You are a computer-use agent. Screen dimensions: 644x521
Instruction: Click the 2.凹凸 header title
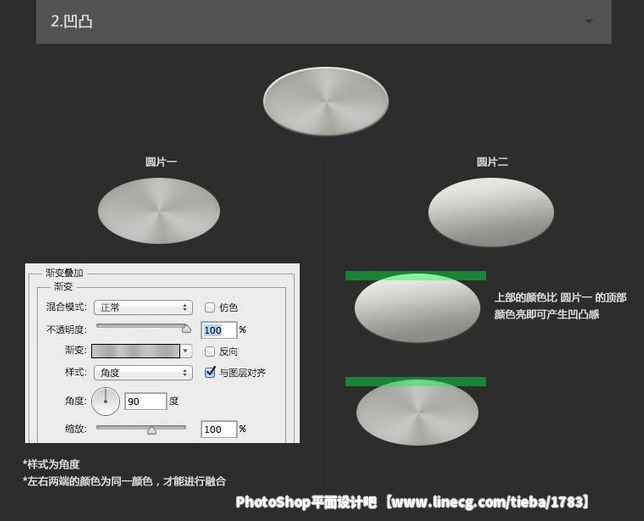click(72, 21)
